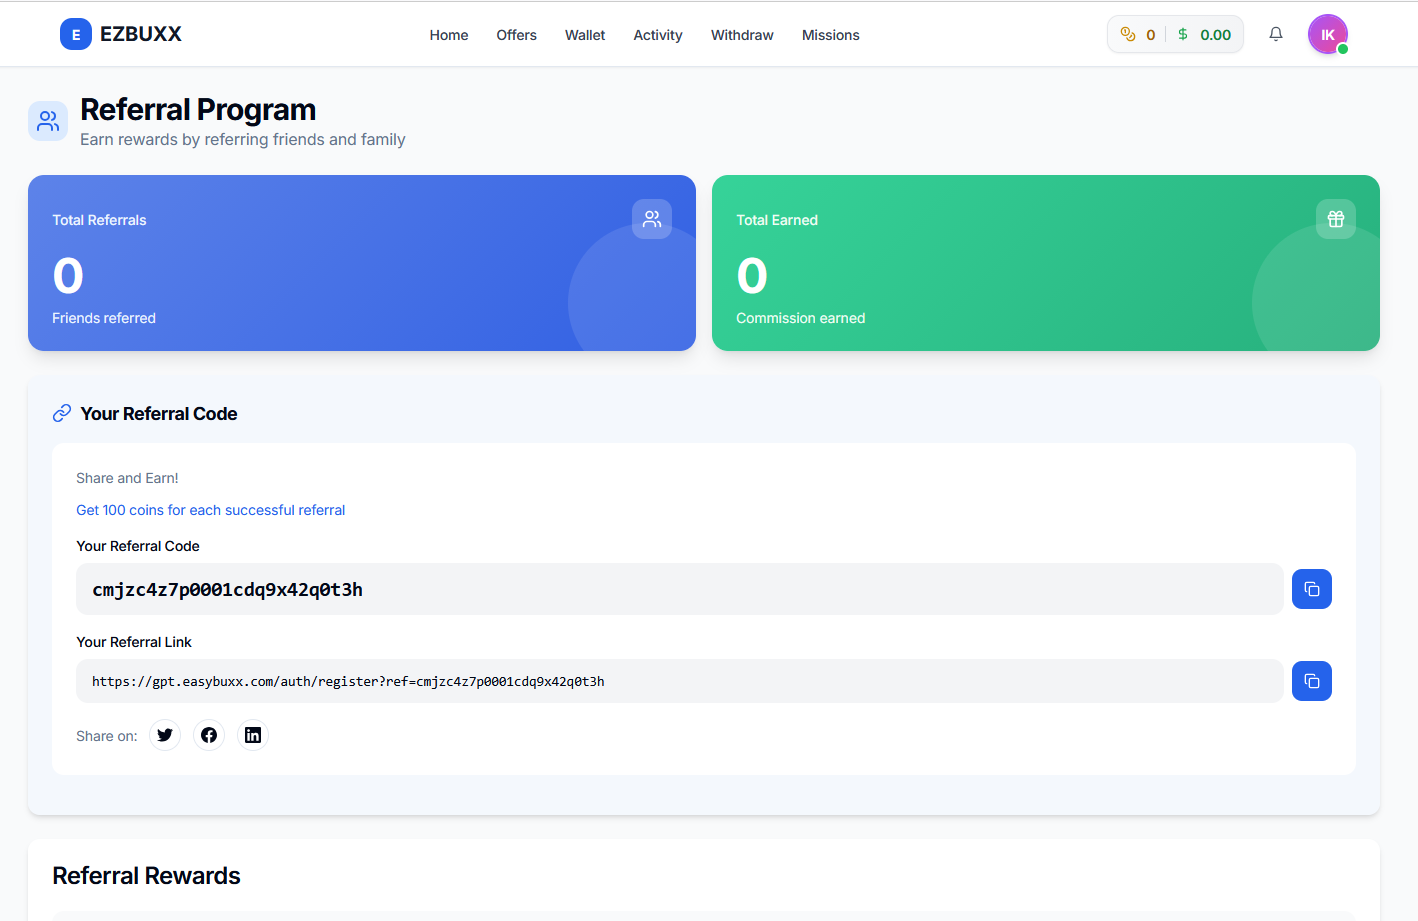The width and height of the screenshot is (1418, 921).
Task: Navigate to Wallet
Action: [585, 35]
